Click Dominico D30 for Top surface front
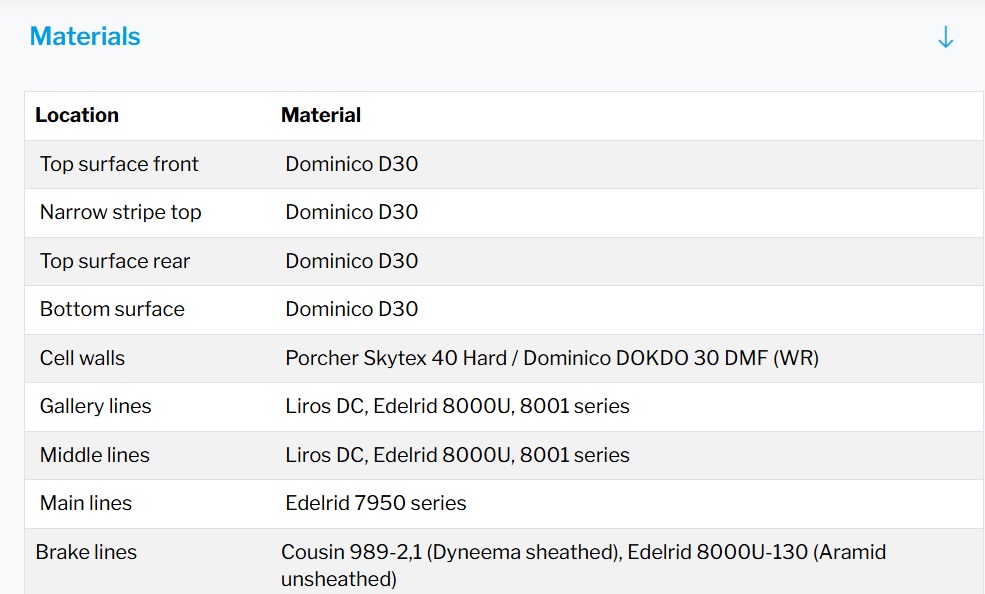The width and height of the screenshot is (985, 594). click(x=351, y=164)
